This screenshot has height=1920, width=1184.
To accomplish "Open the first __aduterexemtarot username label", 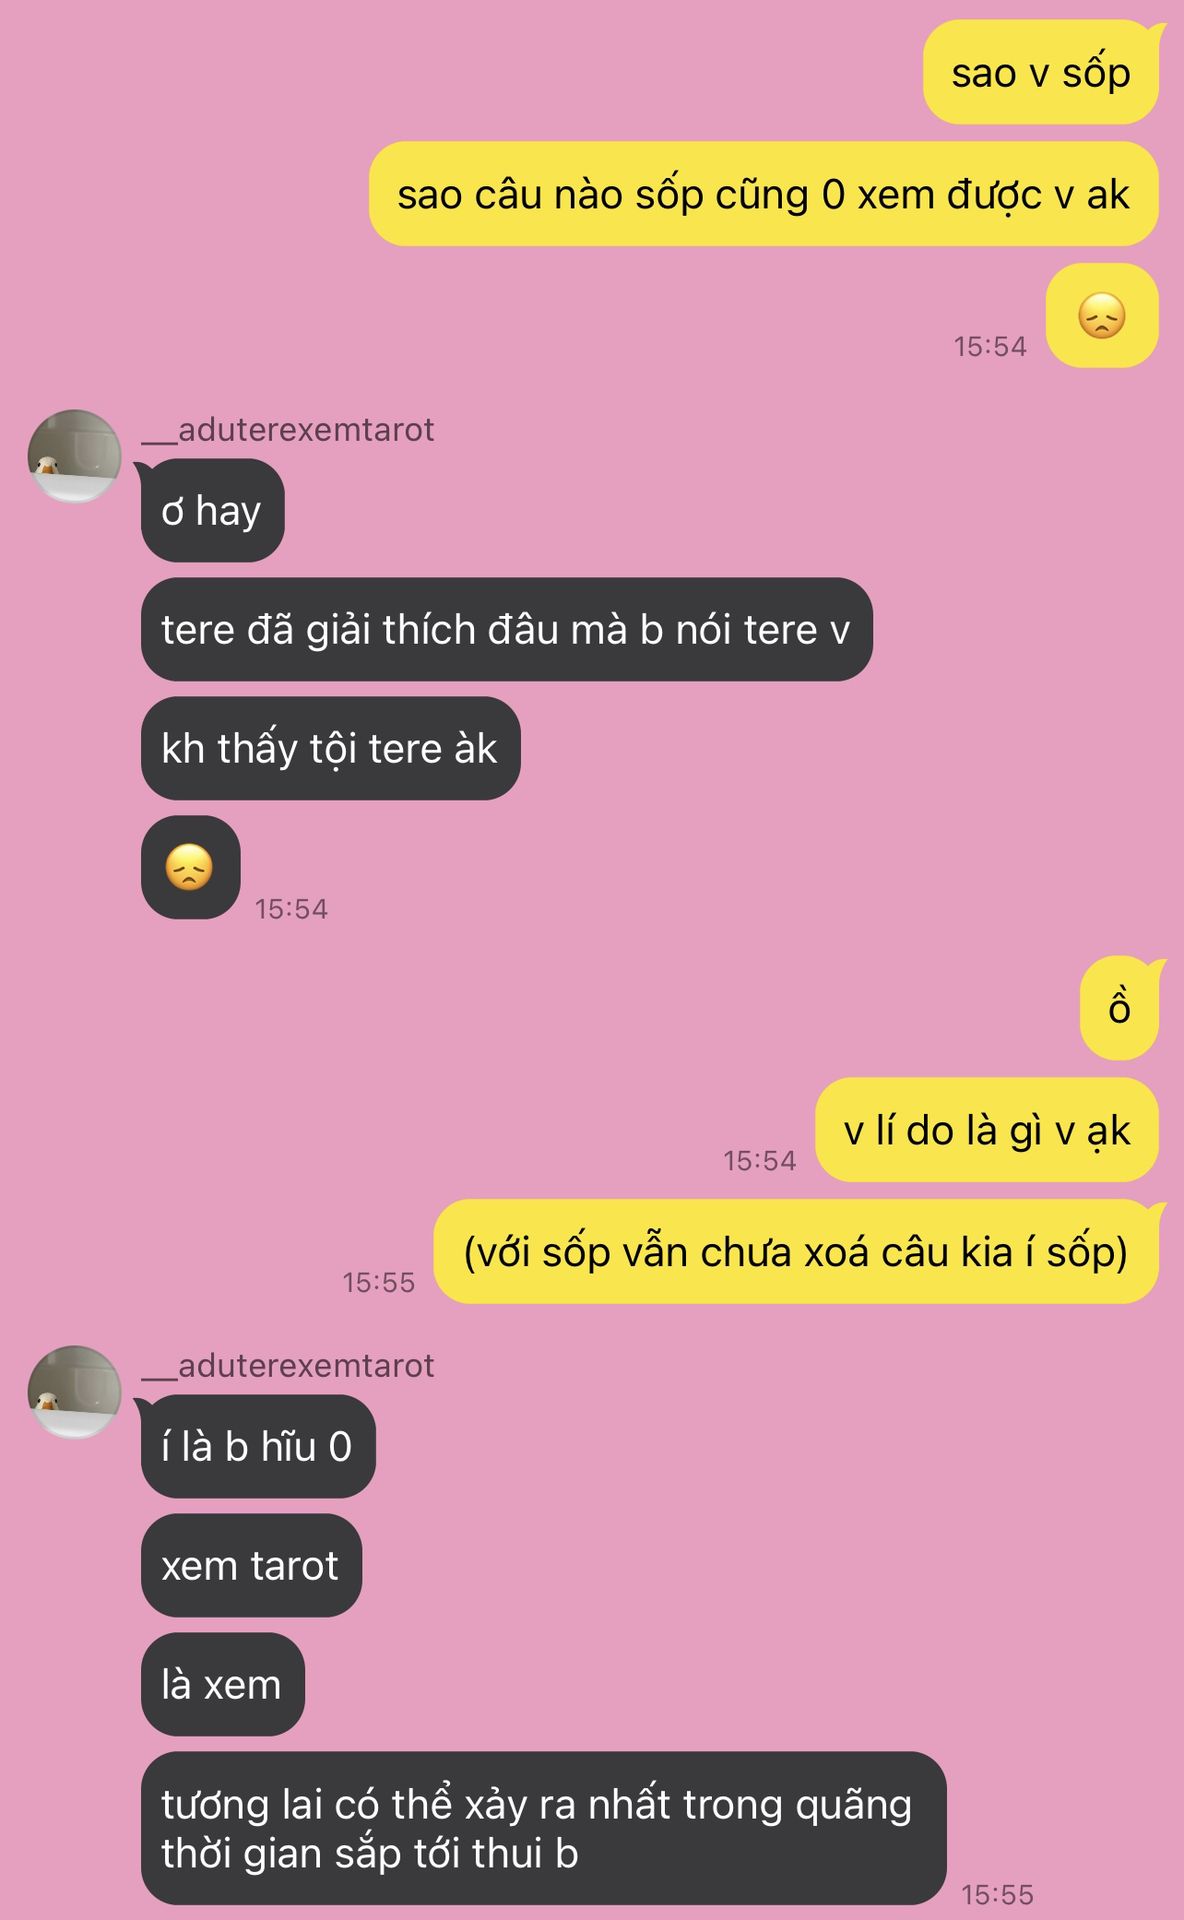I will (x=288, y=430).
